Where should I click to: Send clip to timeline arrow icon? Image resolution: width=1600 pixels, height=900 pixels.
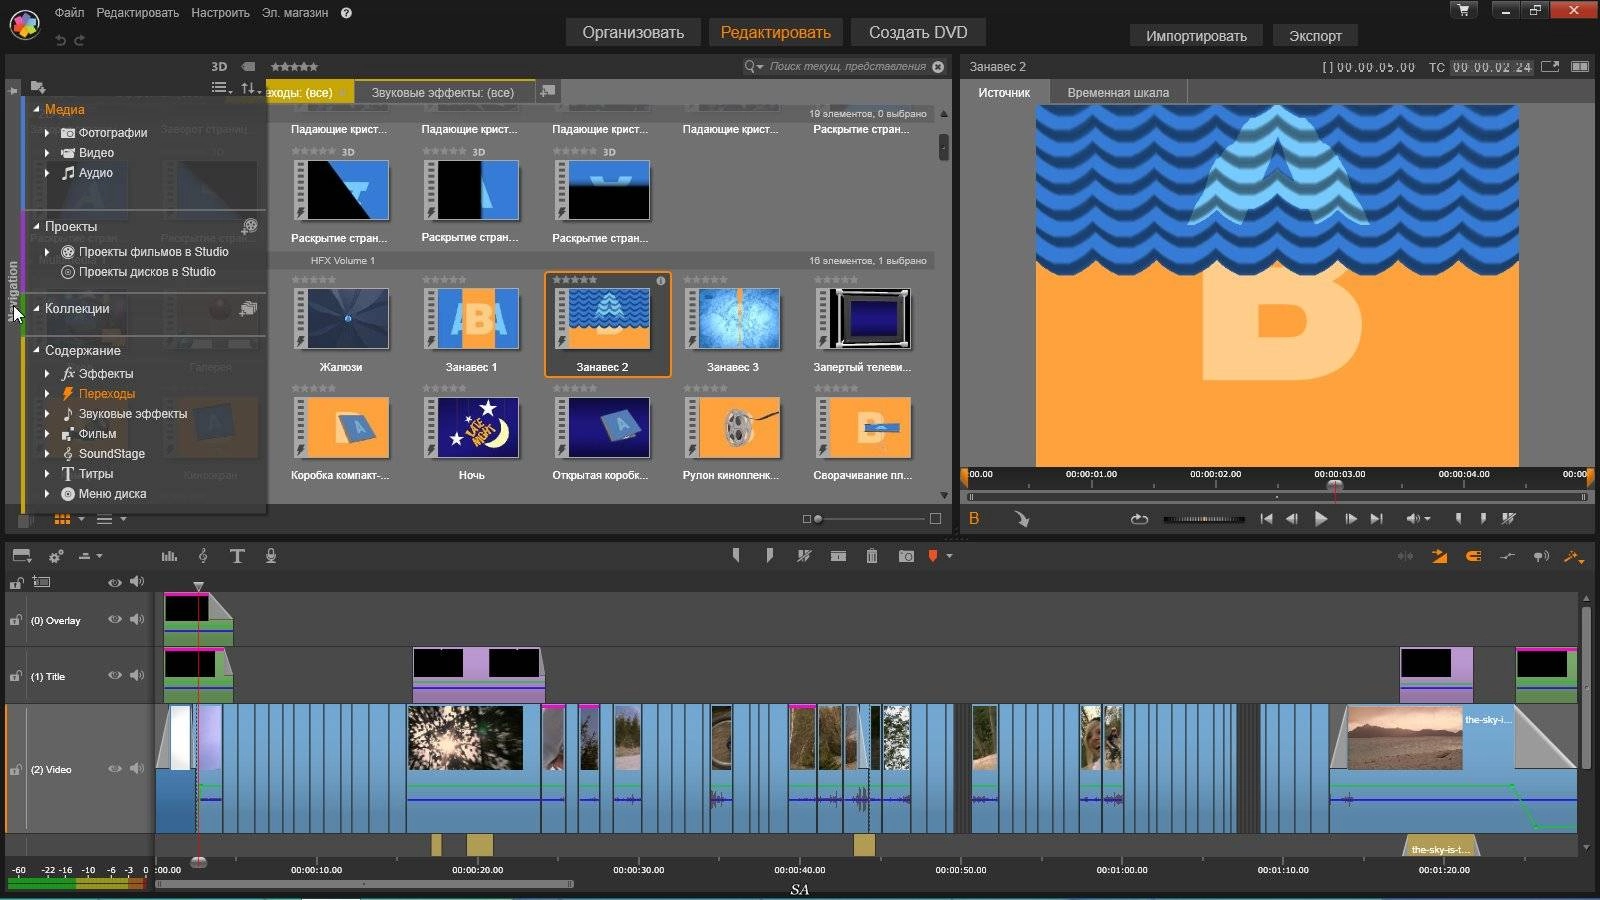(x=1021, y=519)
